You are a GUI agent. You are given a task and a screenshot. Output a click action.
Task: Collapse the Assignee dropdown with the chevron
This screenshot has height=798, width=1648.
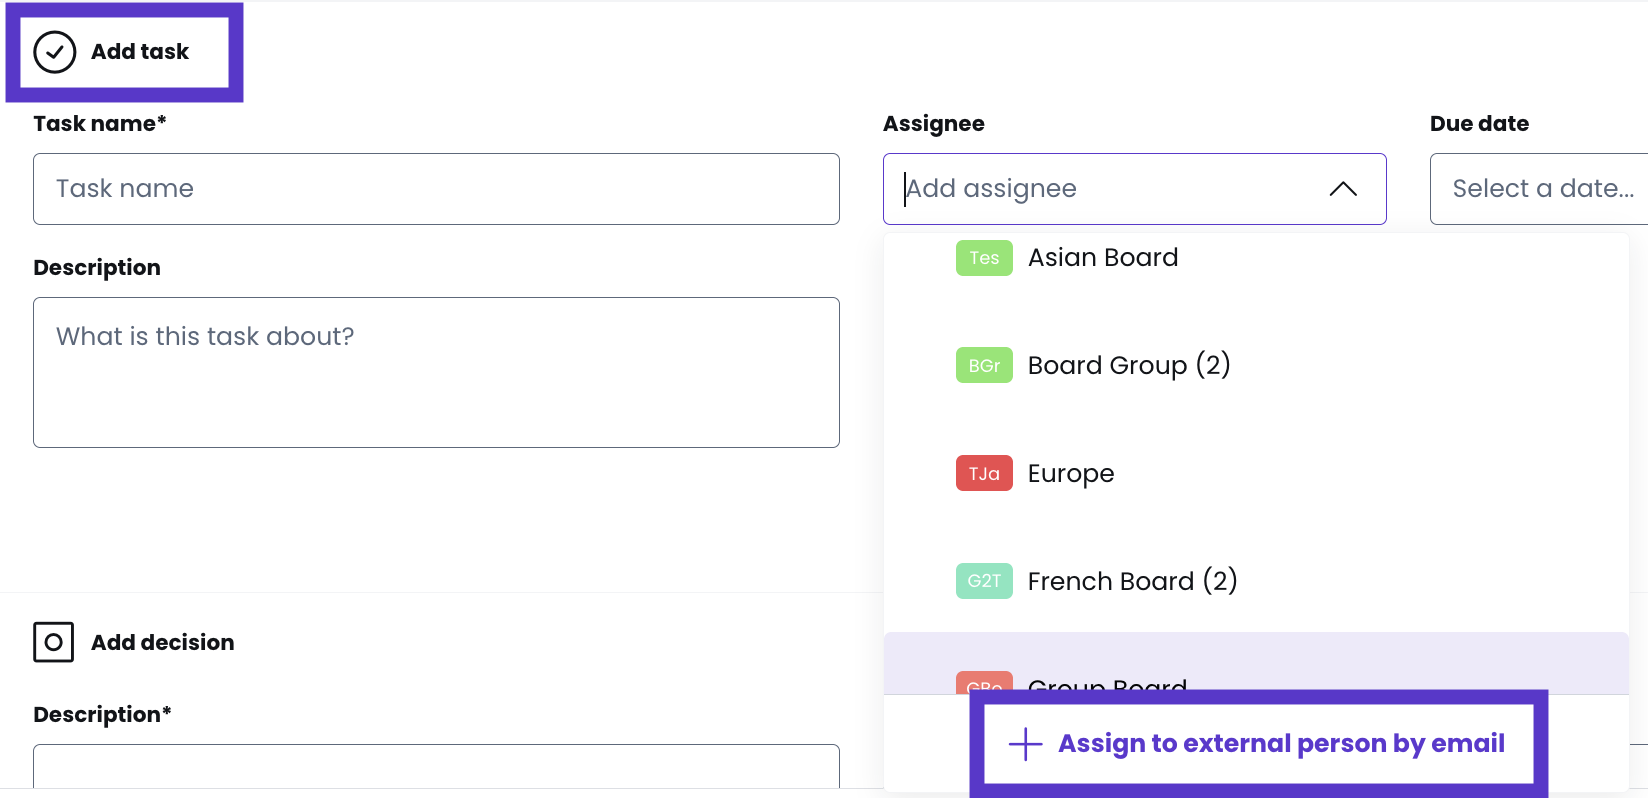(1343, 189)
